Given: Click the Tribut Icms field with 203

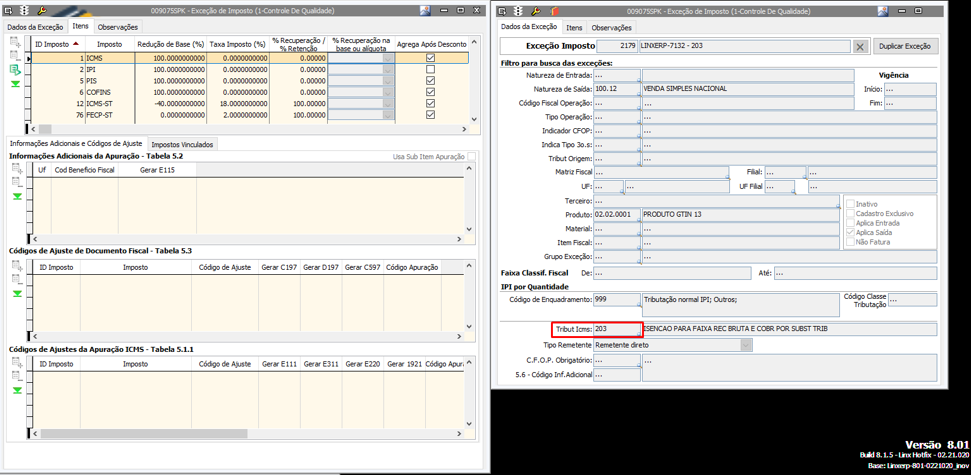Looking at the screenshot, I should 616,329.
